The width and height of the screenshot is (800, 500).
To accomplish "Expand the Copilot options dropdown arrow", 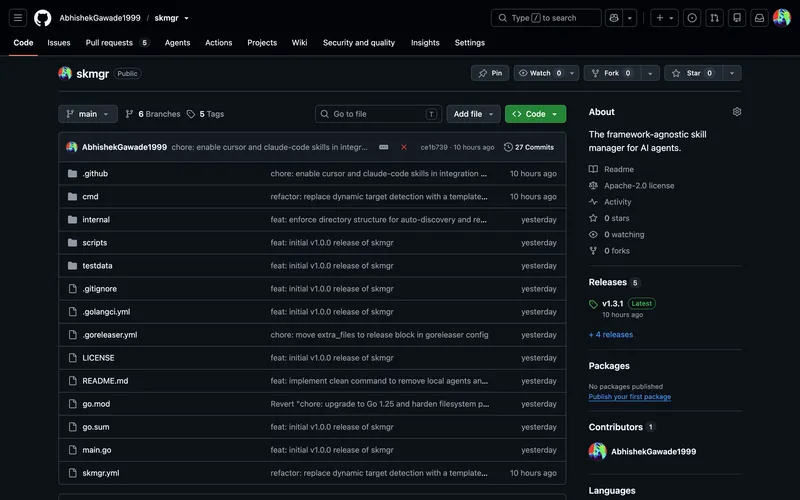I will (630, 18).
